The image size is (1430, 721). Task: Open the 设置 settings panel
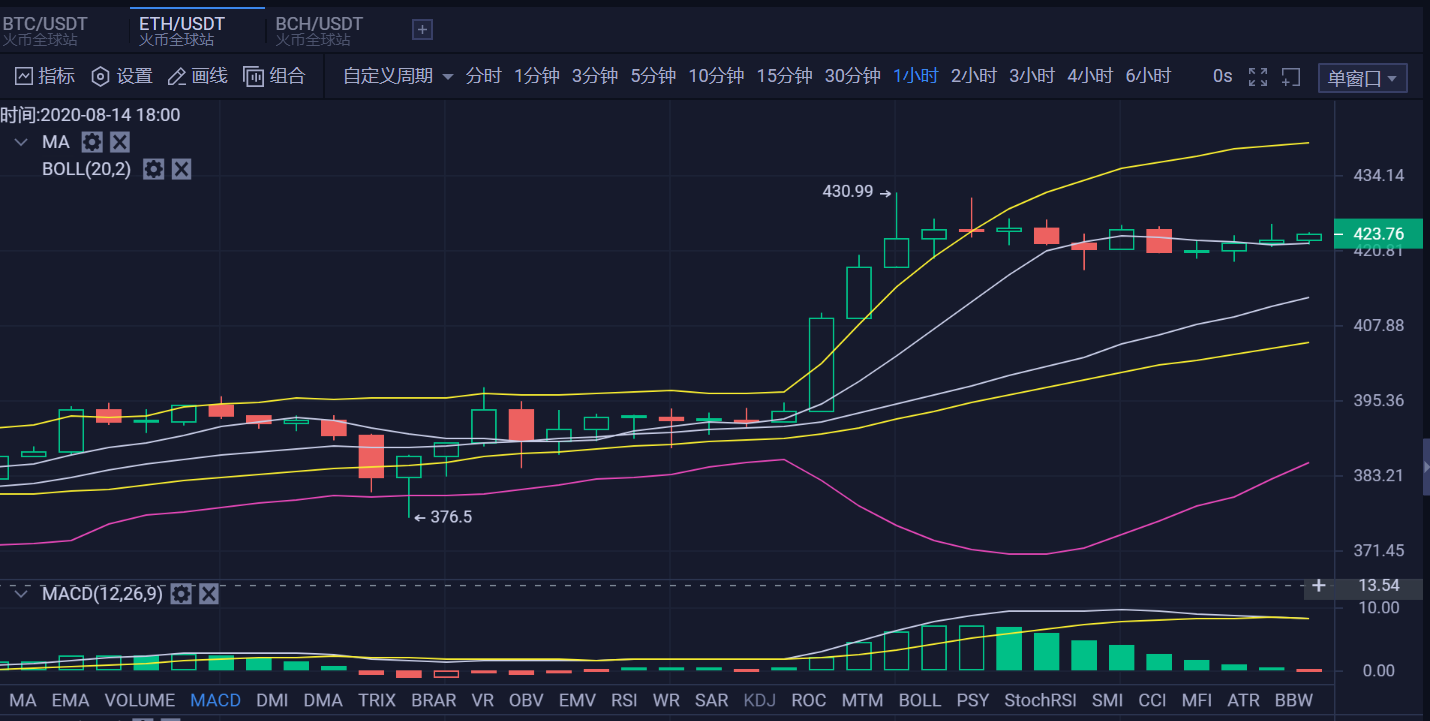click(122, 76)
